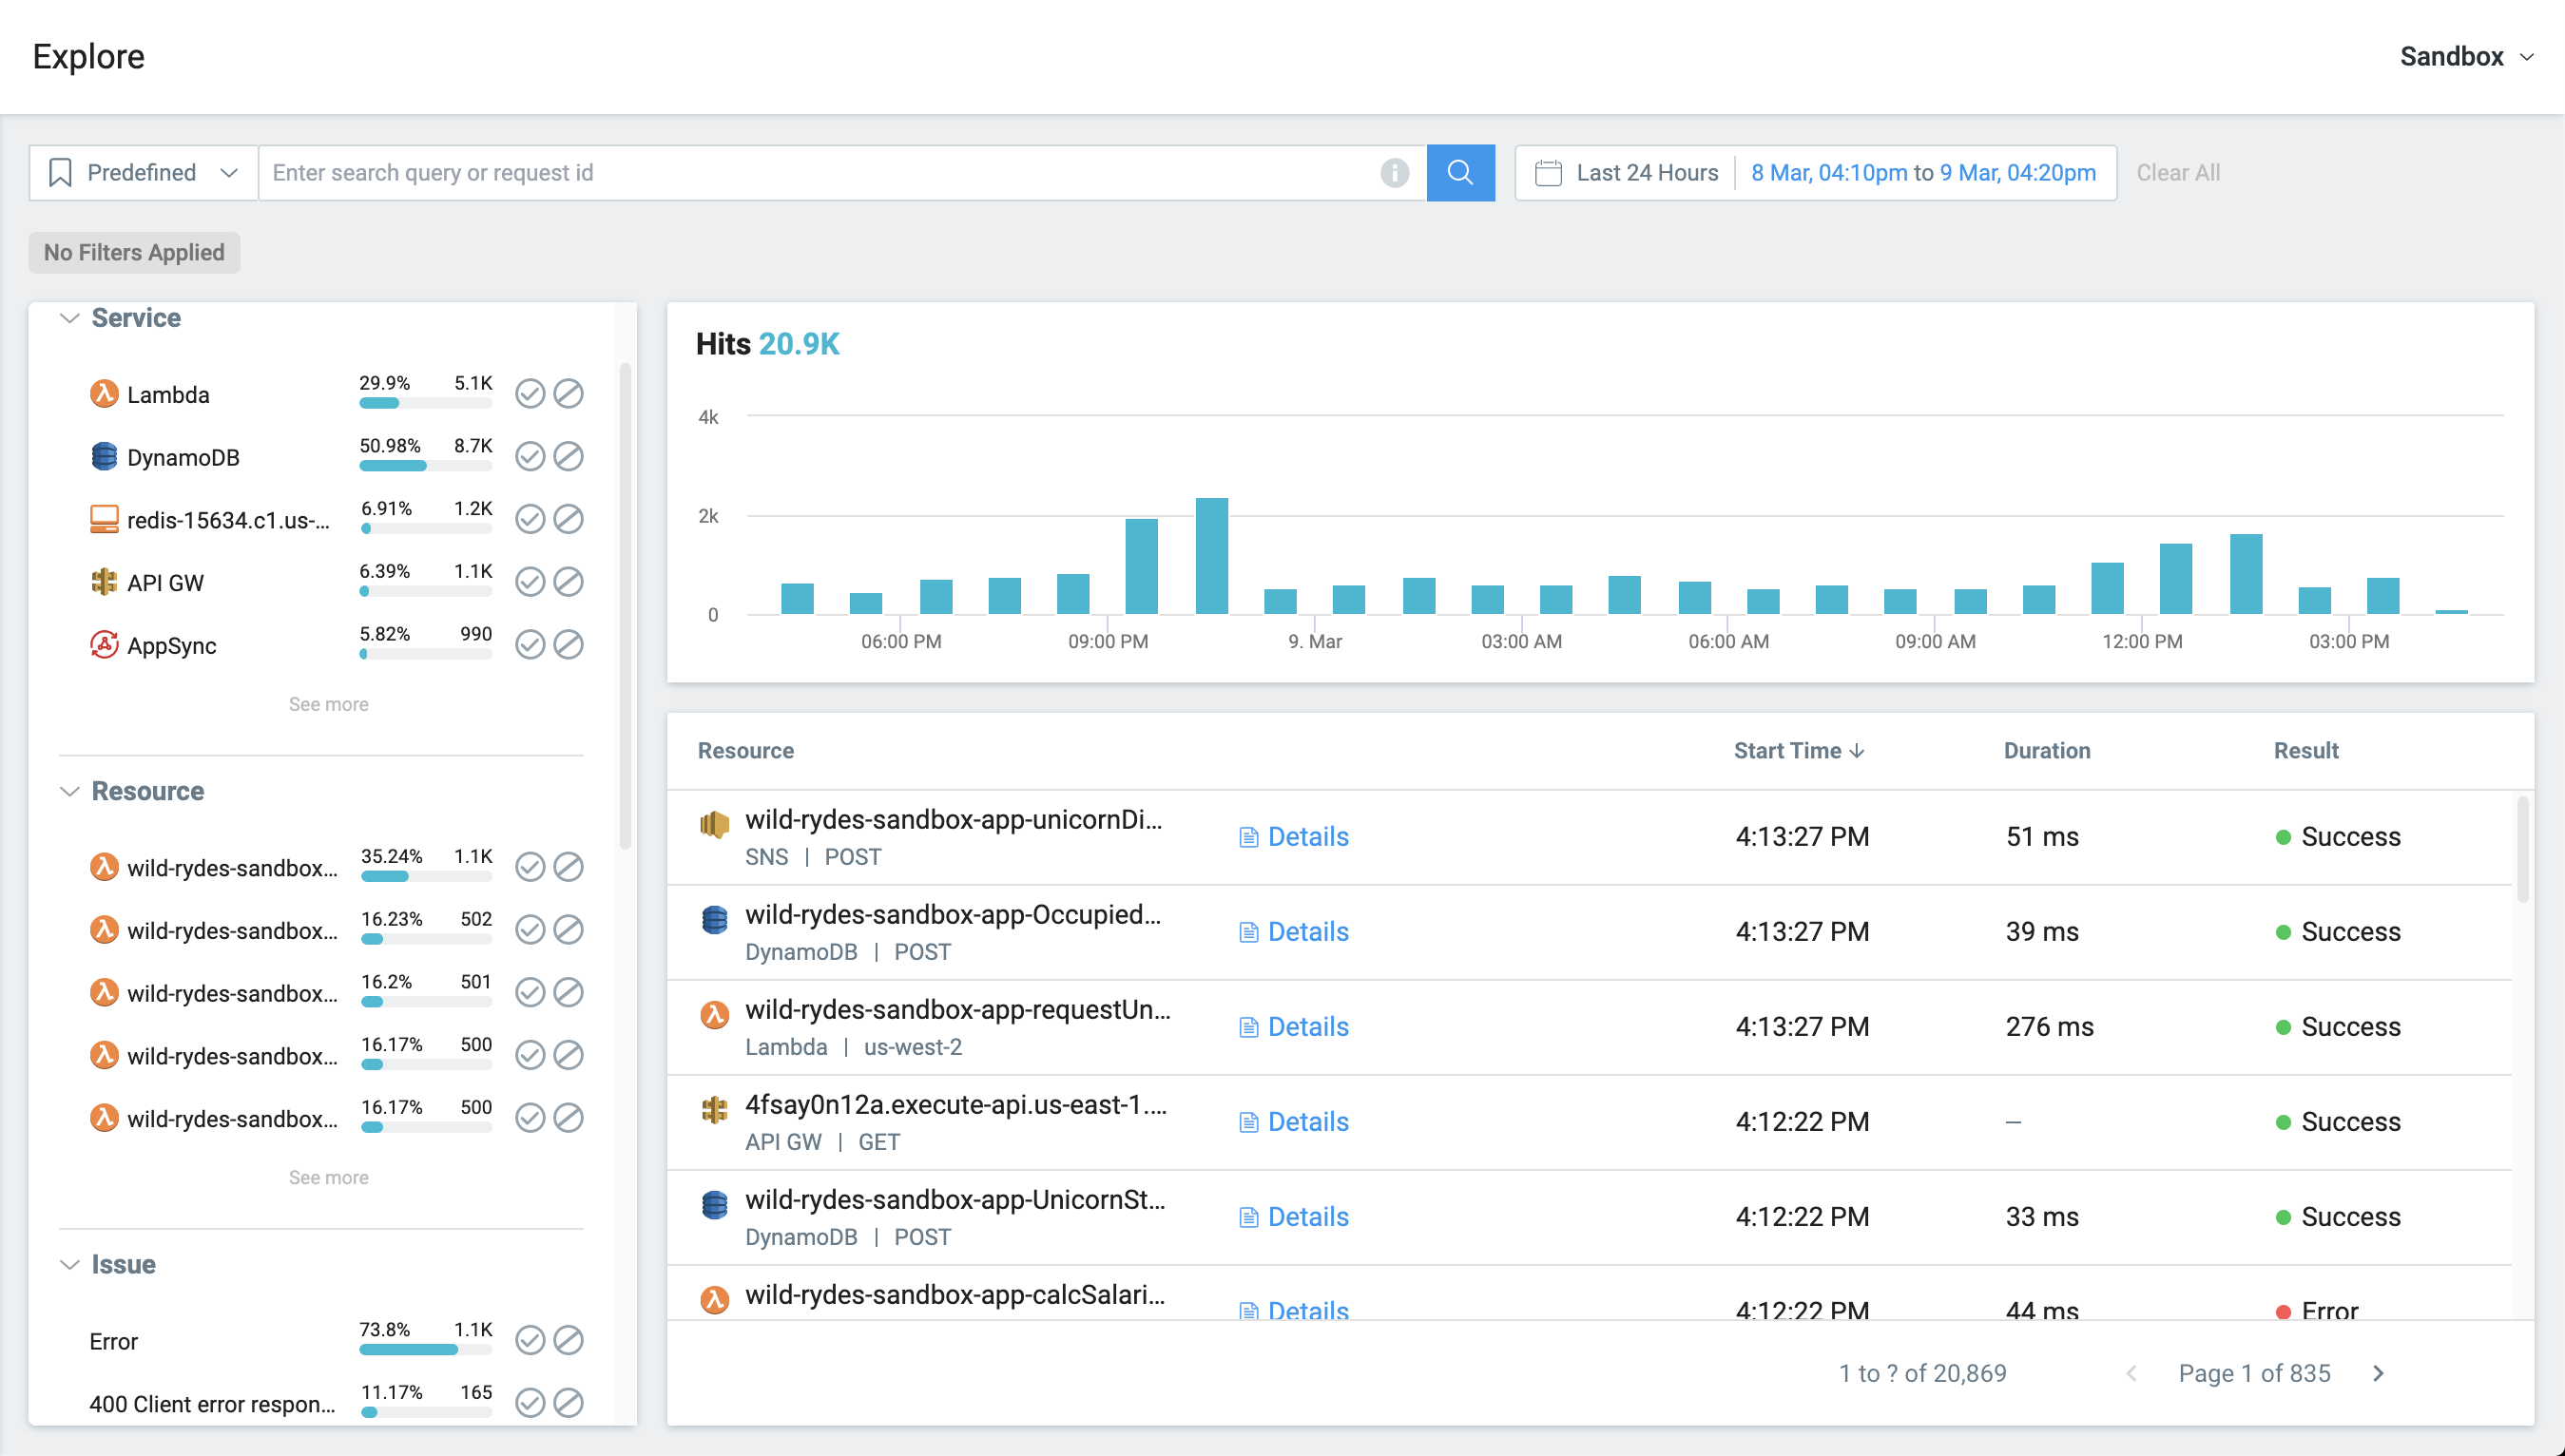The width and height of the screenshot is (2565, 1456).
Task: Click the Lambda service icon
Action: click(104, 394)
